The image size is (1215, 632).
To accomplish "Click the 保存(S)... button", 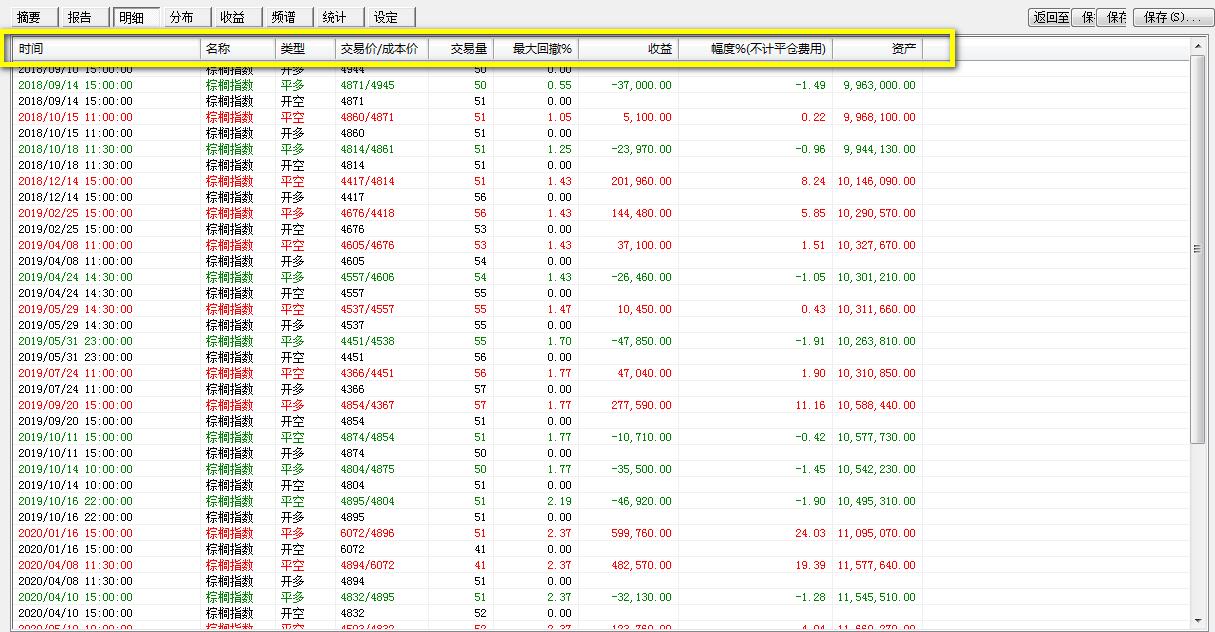I will (x=1170, y=18).
